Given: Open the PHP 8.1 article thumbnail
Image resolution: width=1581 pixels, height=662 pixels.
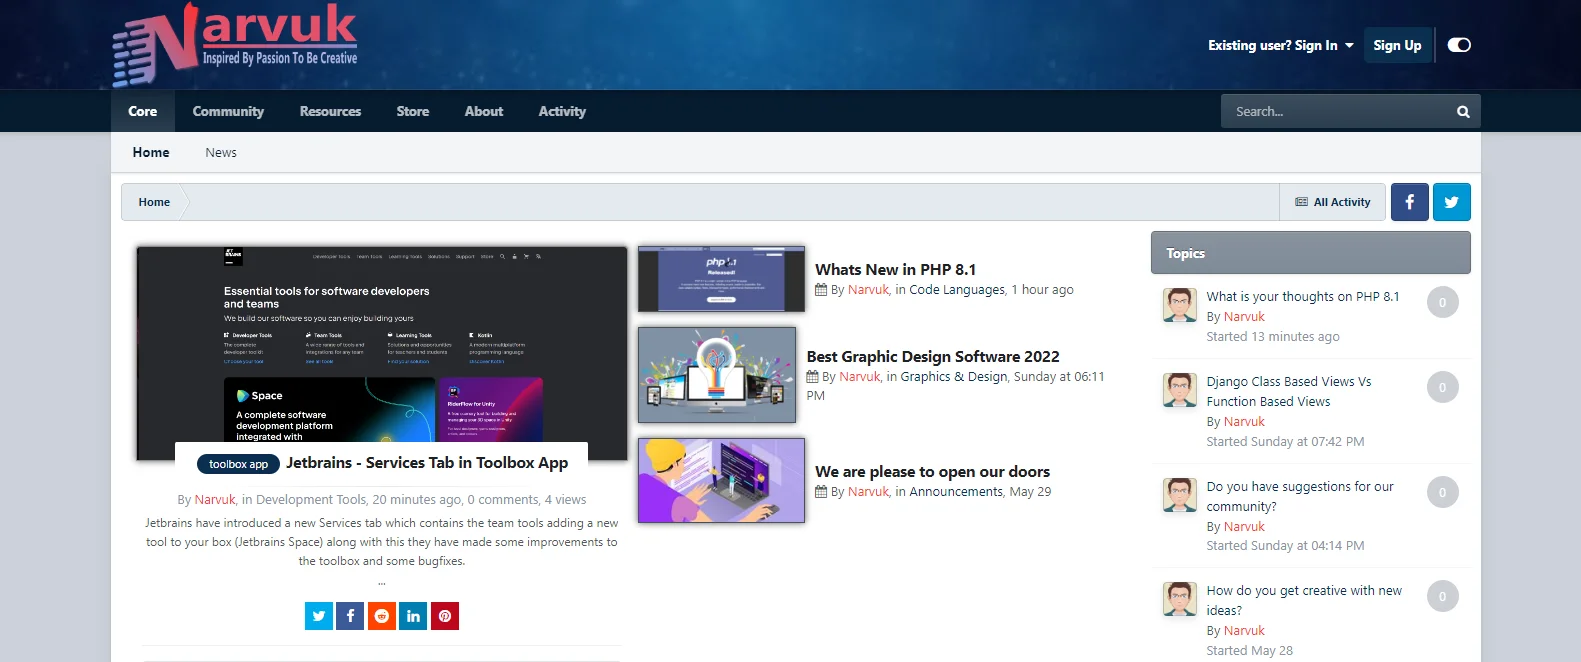Looking at the screenshot, I should click(x=721, y=279).
